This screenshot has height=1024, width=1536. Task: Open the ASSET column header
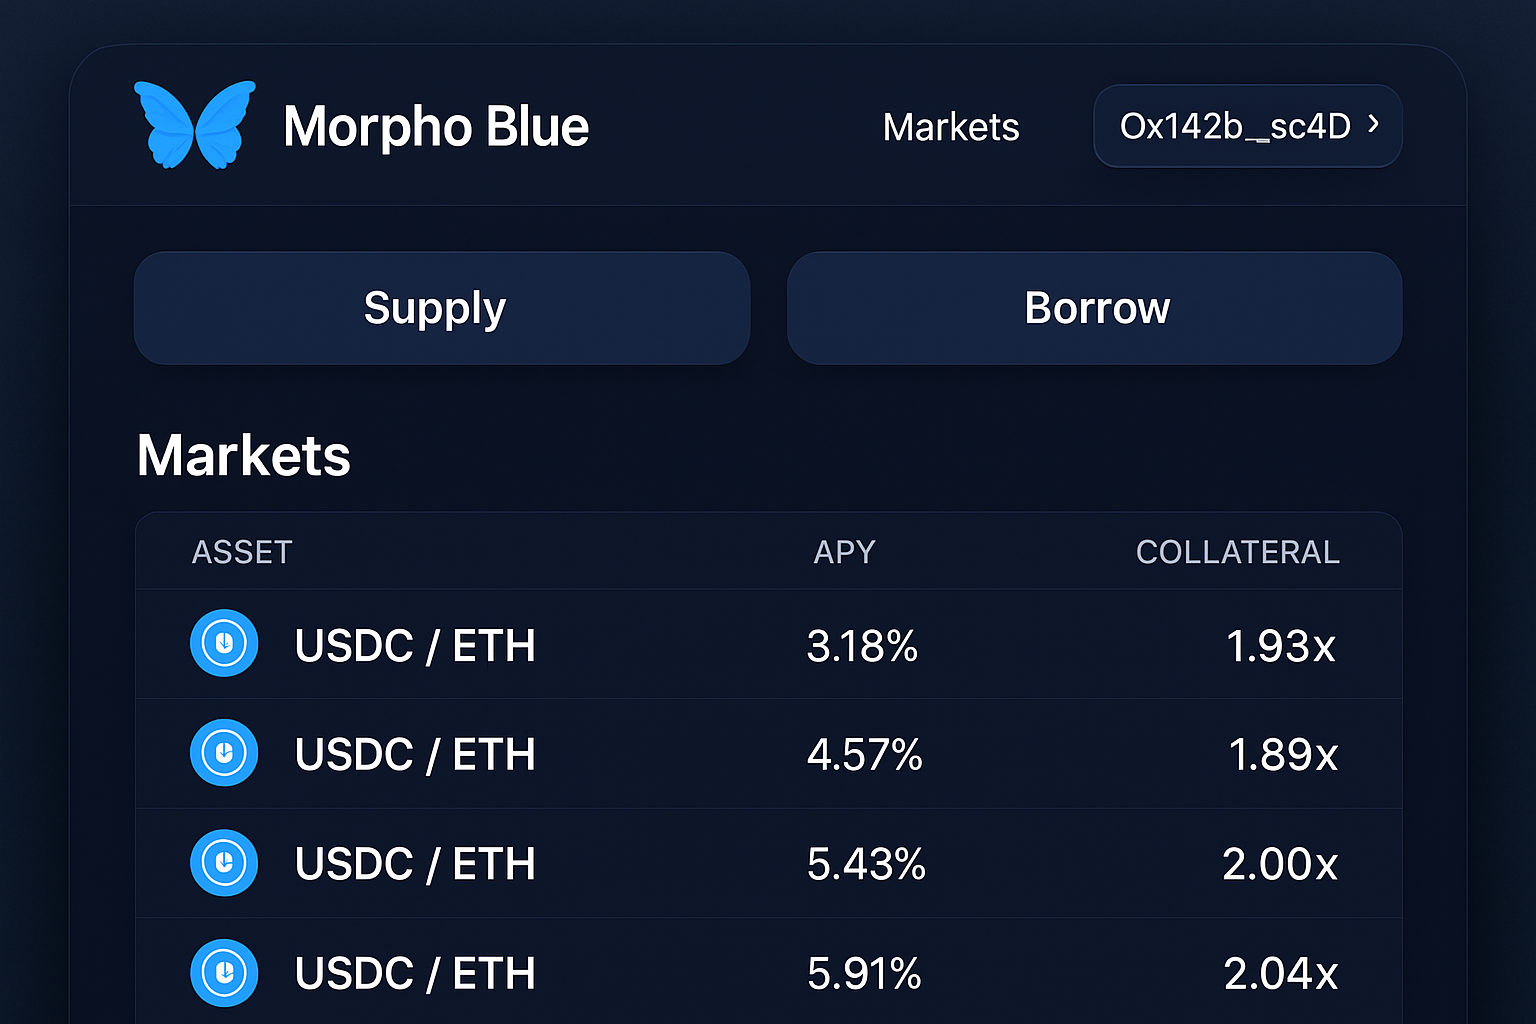[x=242, y=551]
